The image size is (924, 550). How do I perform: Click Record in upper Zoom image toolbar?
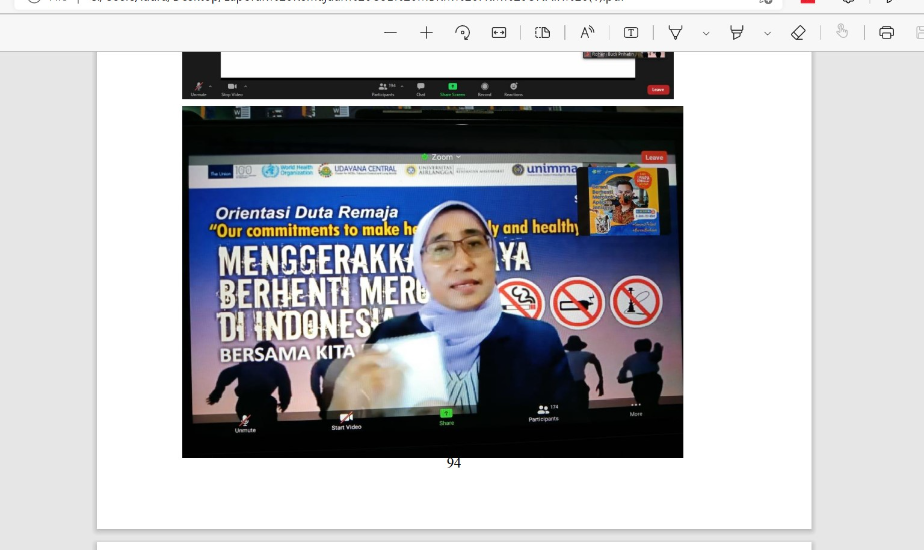tap(484, 90)
